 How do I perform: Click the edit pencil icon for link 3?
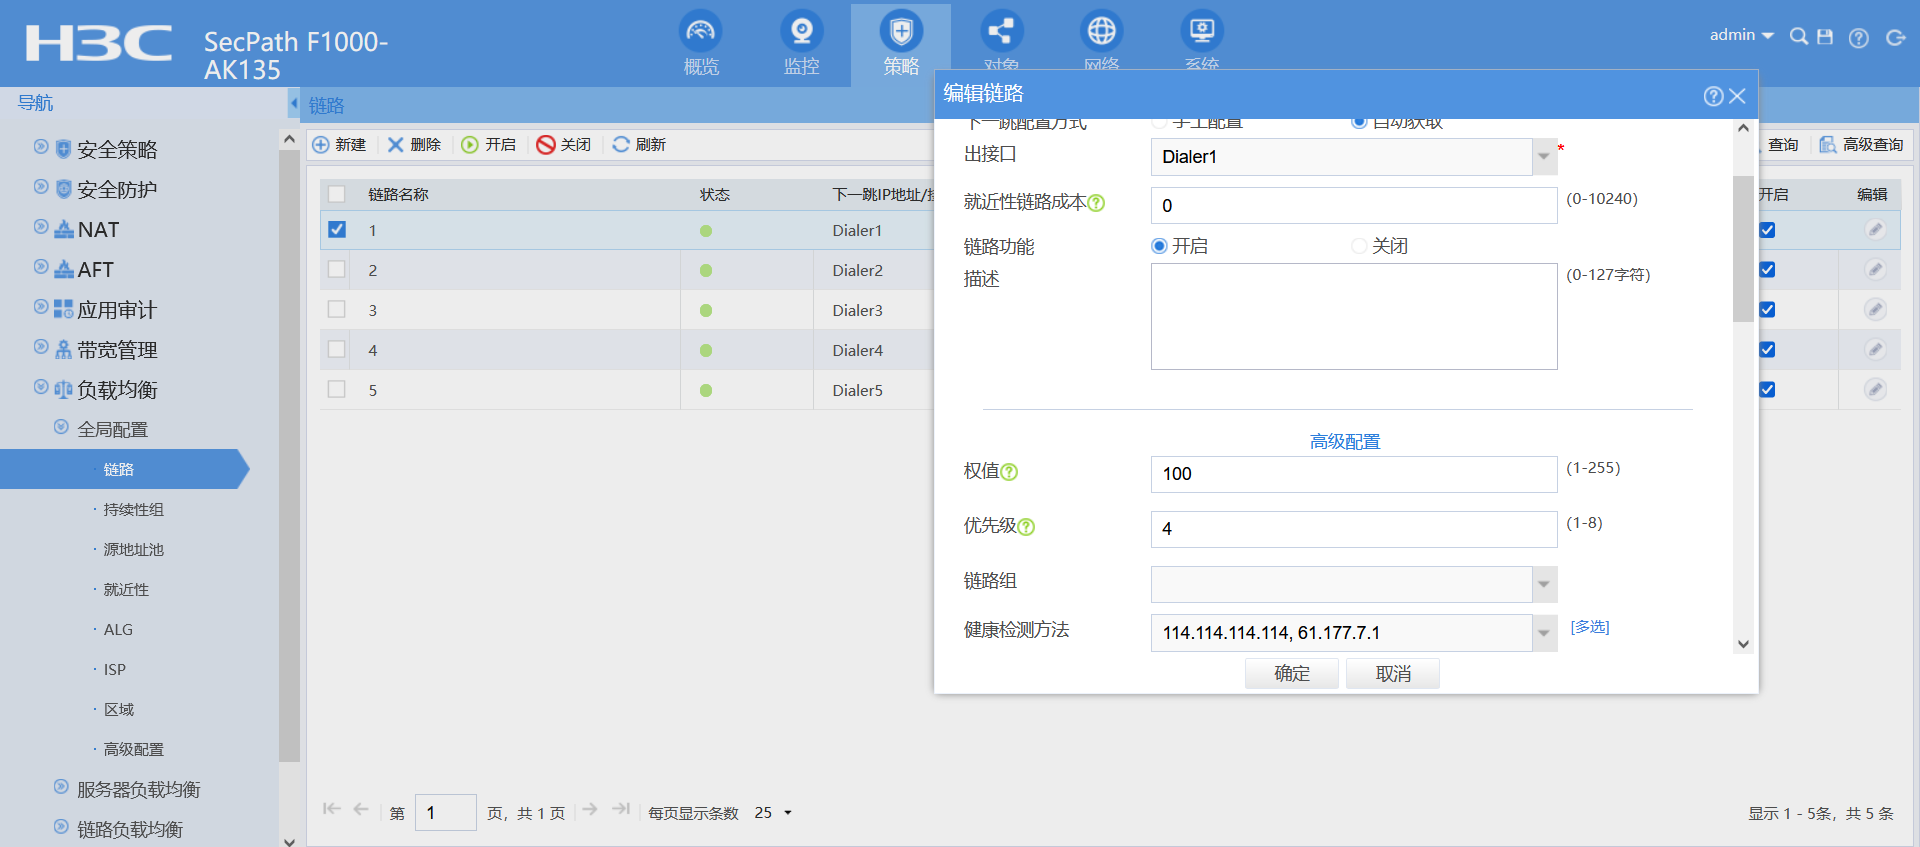[1875, 310]
